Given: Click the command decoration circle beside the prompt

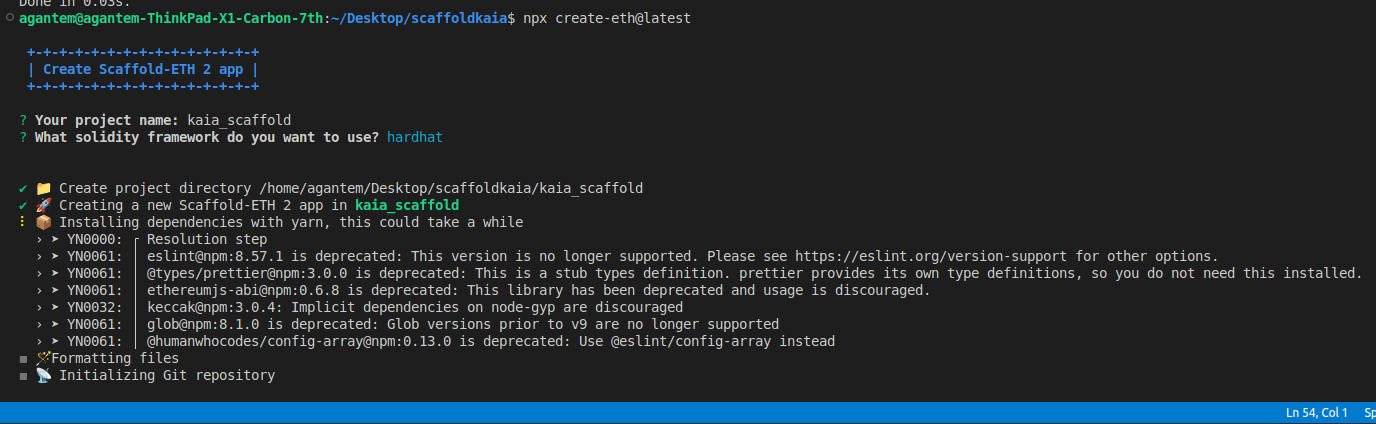Looking at the screenshot, I should 9,19.
